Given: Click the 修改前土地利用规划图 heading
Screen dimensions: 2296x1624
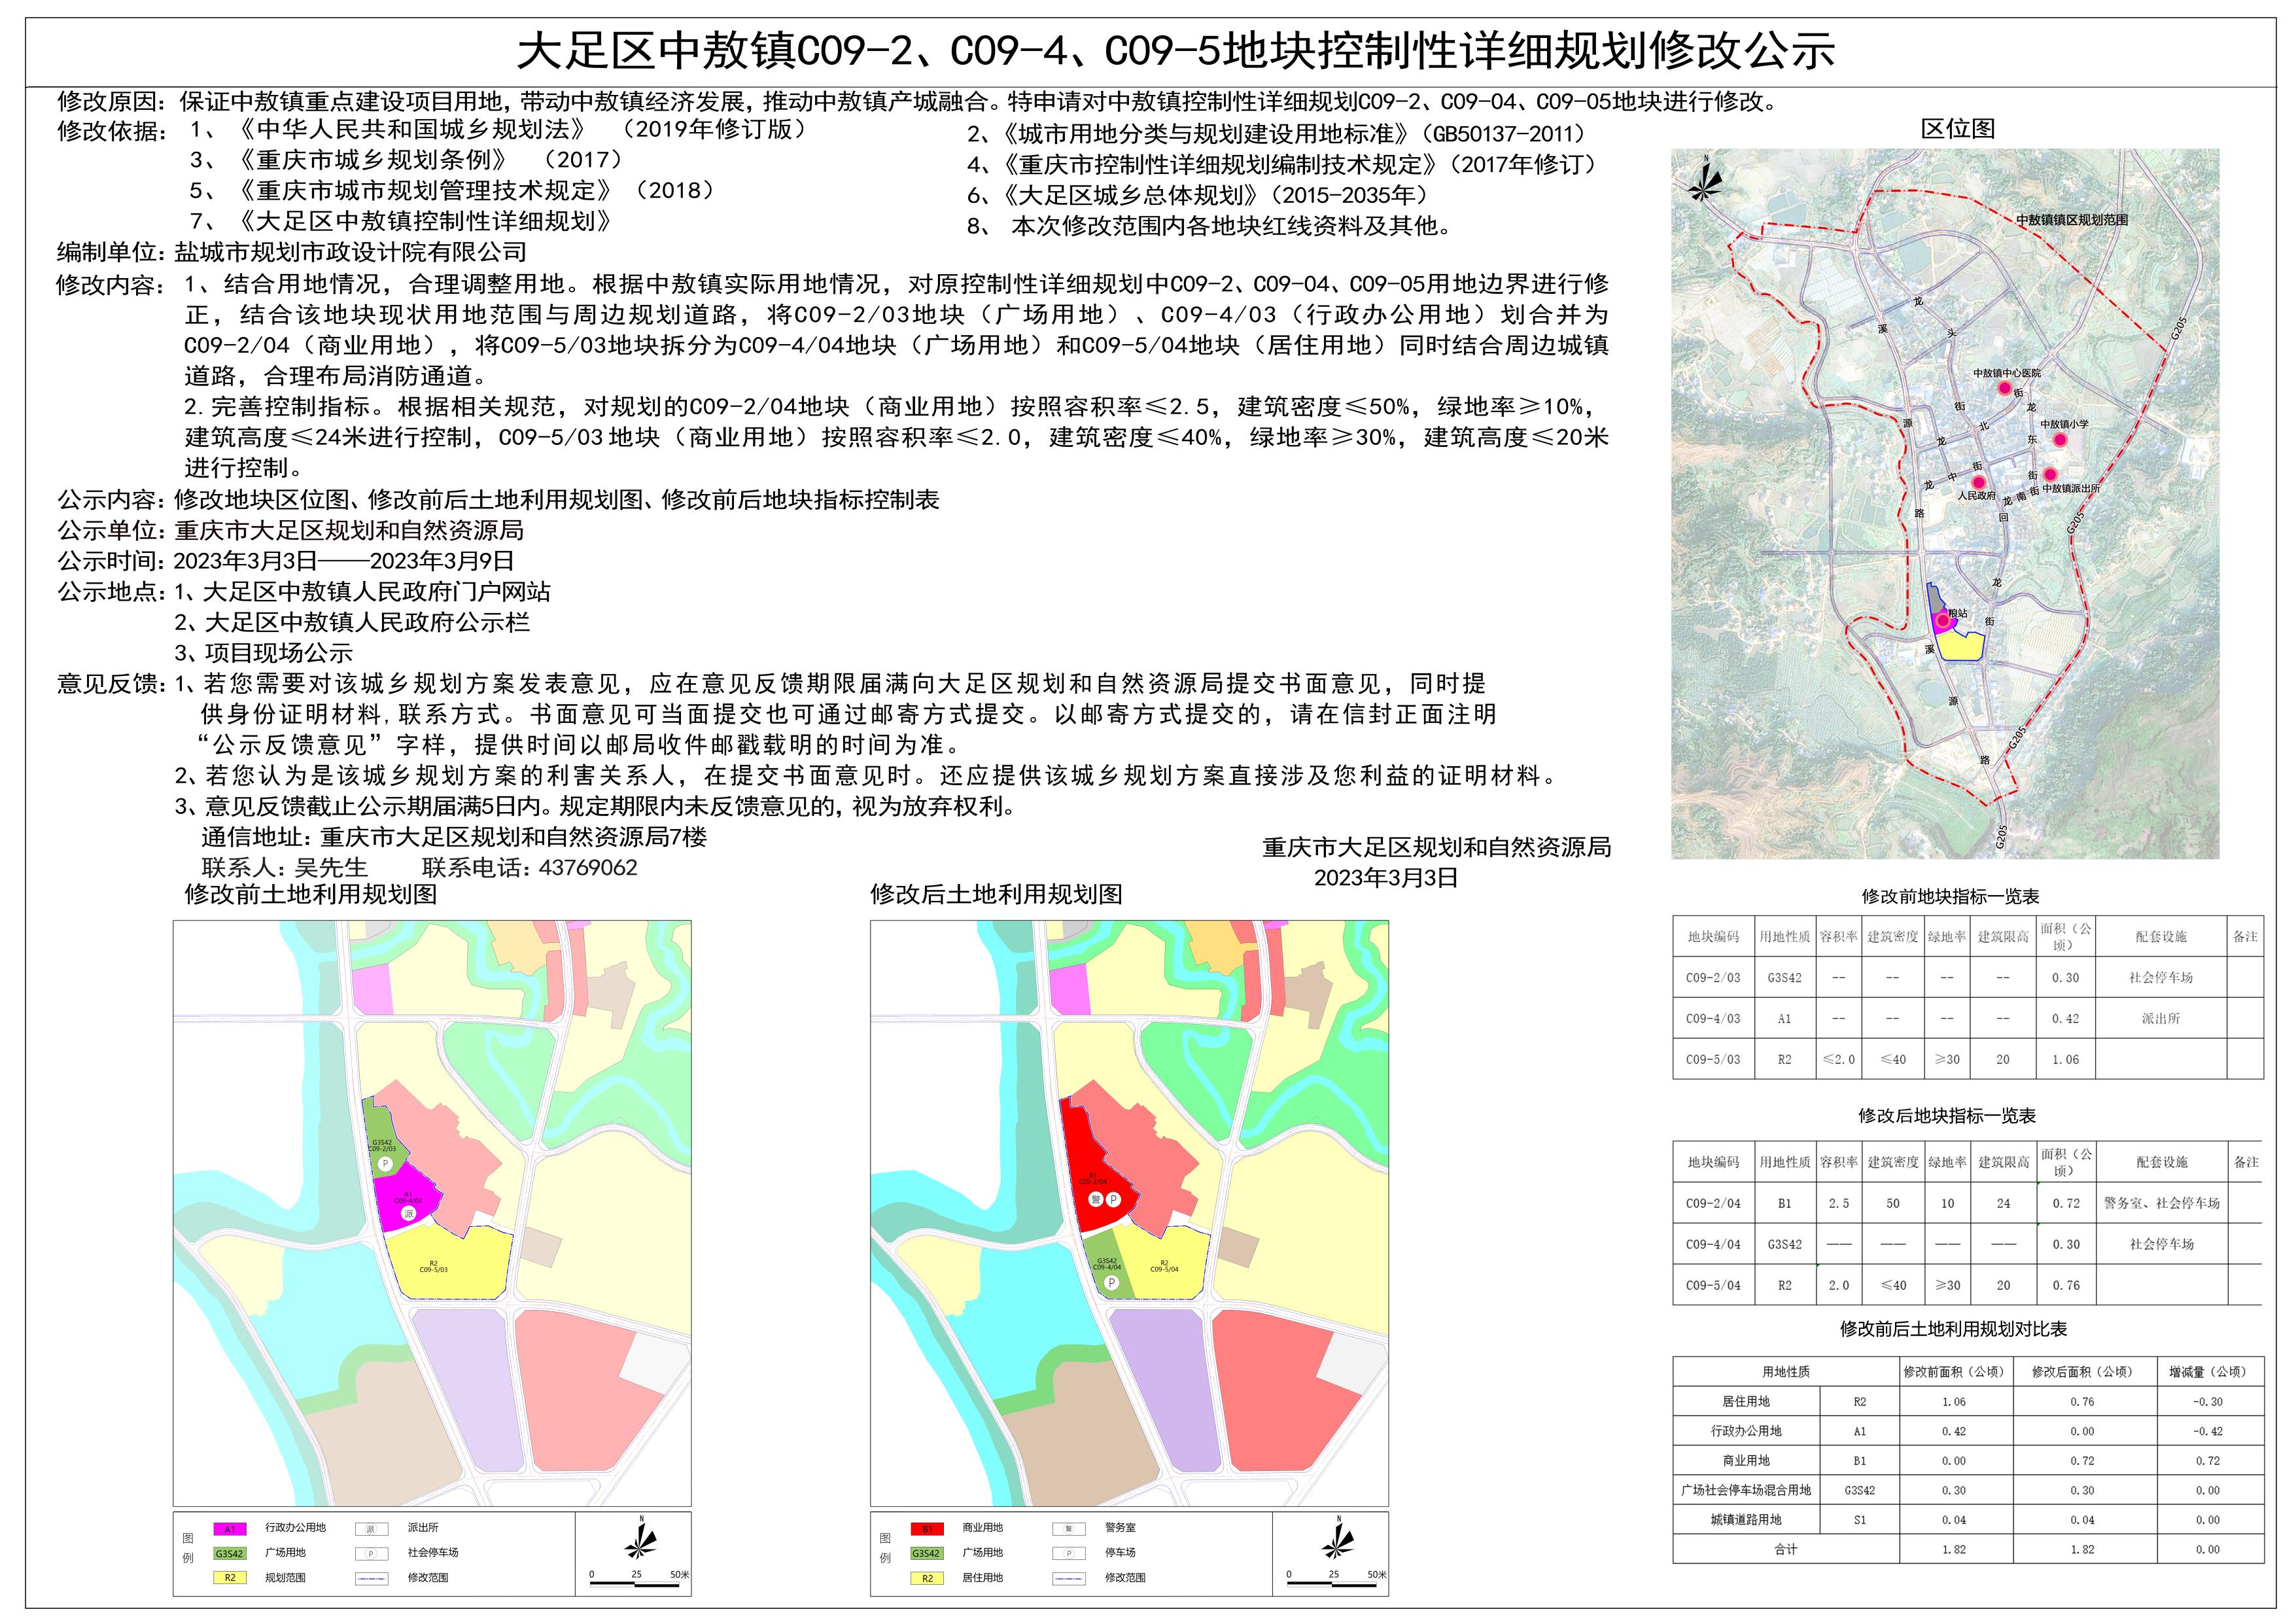Looking at the screenshot, I should click(311, 894).
